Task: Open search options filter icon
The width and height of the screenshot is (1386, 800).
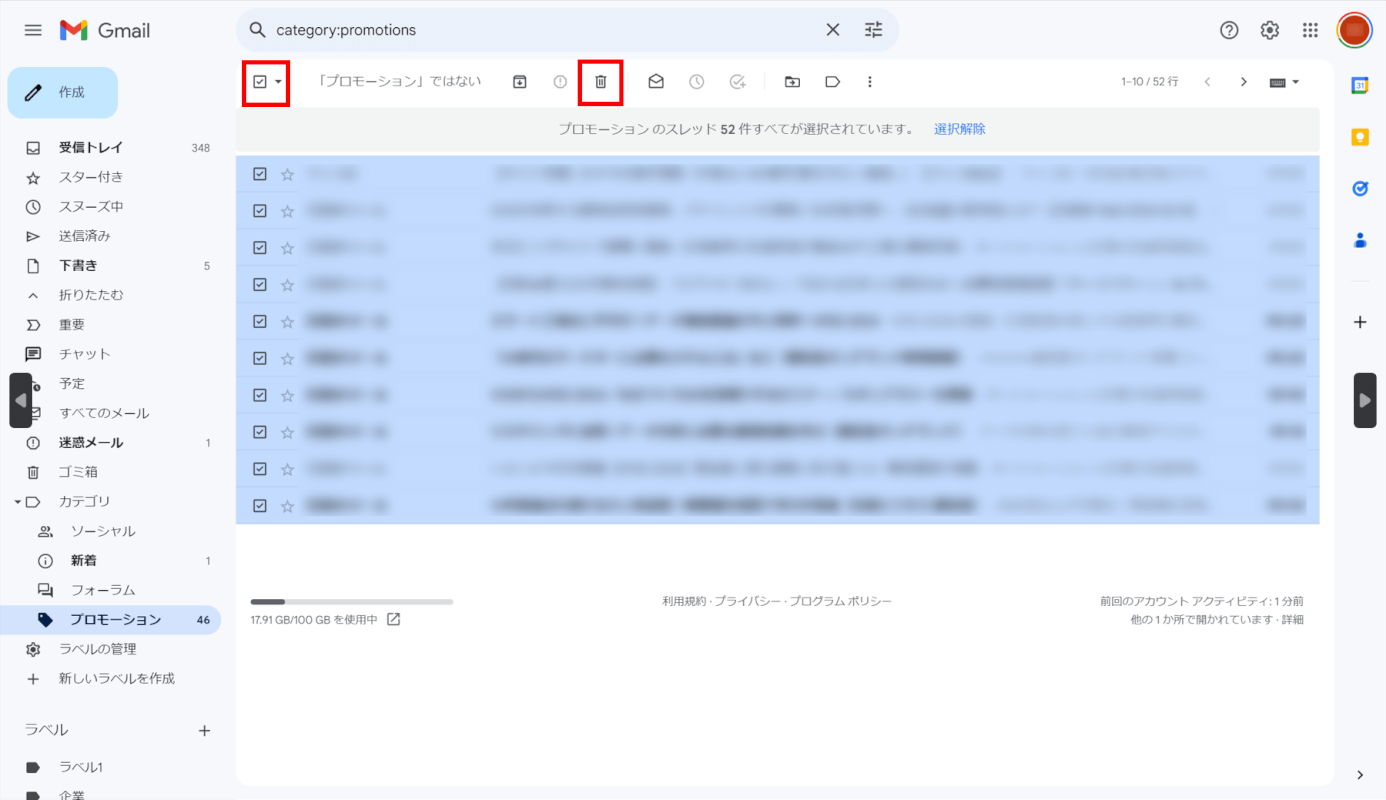Action: [x=874, y=30]
